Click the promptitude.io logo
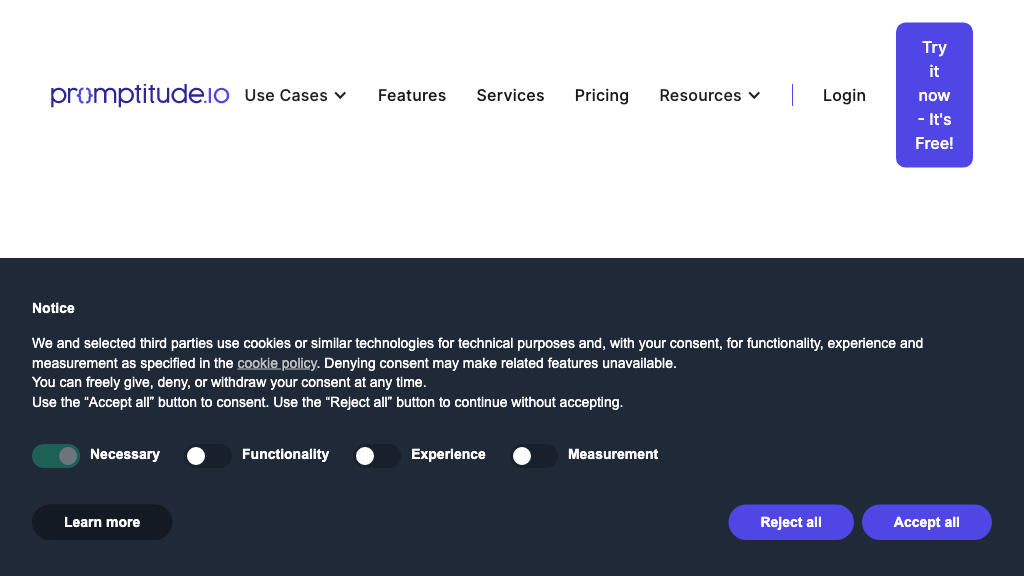Image resolution: width=1024 pixels, height=576 pixels. (x=139, y=95)
